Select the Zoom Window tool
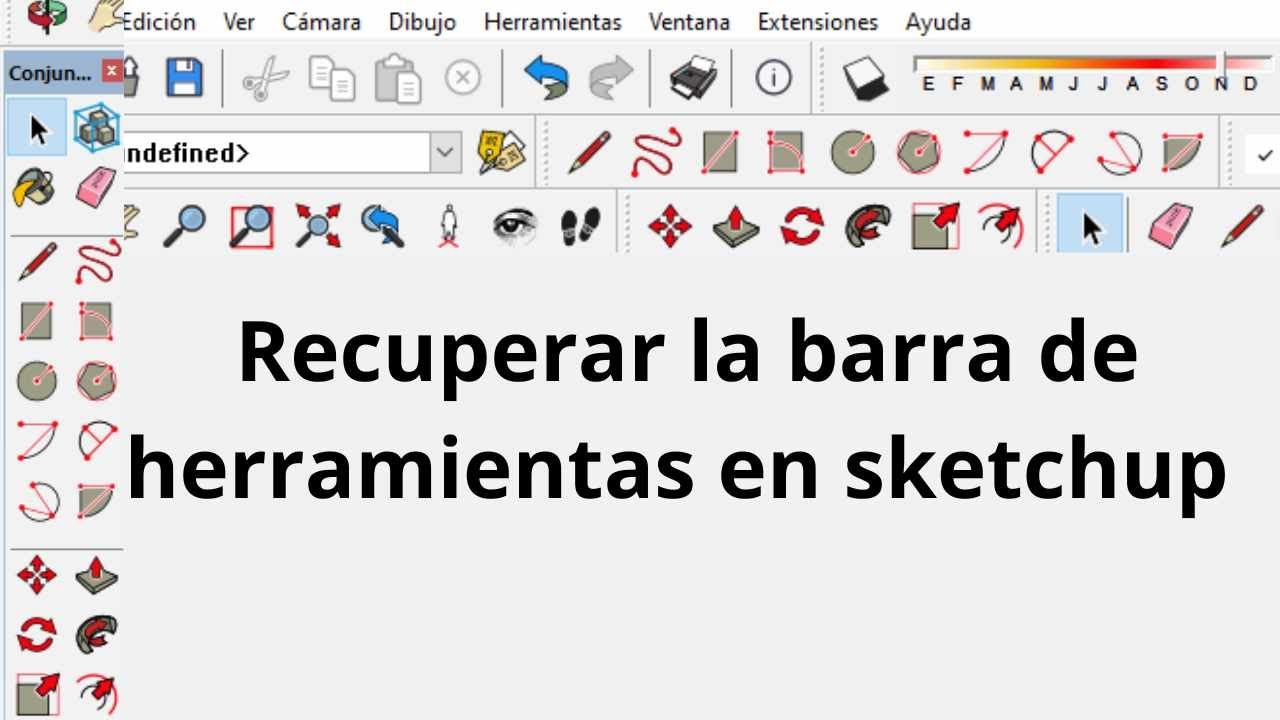Screen dimensions: 1280x720 tap(251, 226)
